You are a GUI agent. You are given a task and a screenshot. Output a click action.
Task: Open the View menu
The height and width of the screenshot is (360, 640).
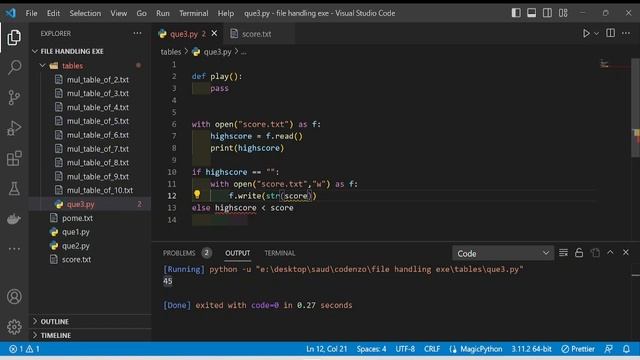(x=118, y=13)
